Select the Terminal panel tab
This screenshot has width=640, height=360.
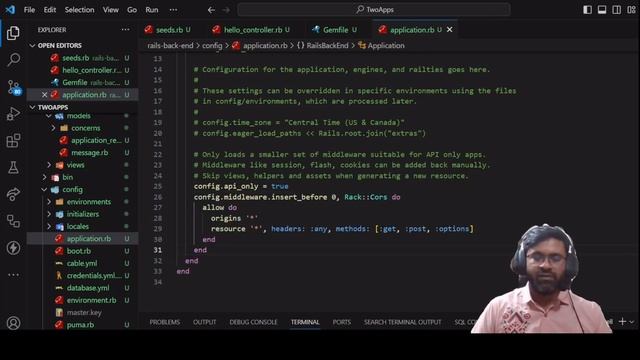[x=305, y=322]
